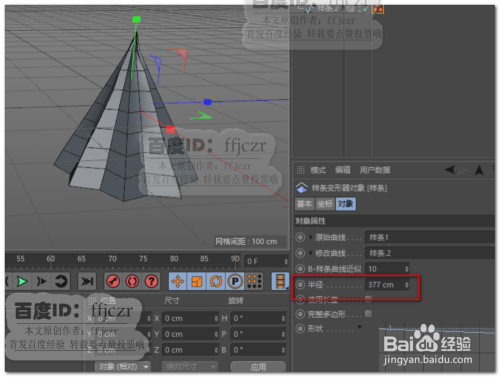
Task: Open the 绝对尺寸 dropdown
Action: (190, 367)
